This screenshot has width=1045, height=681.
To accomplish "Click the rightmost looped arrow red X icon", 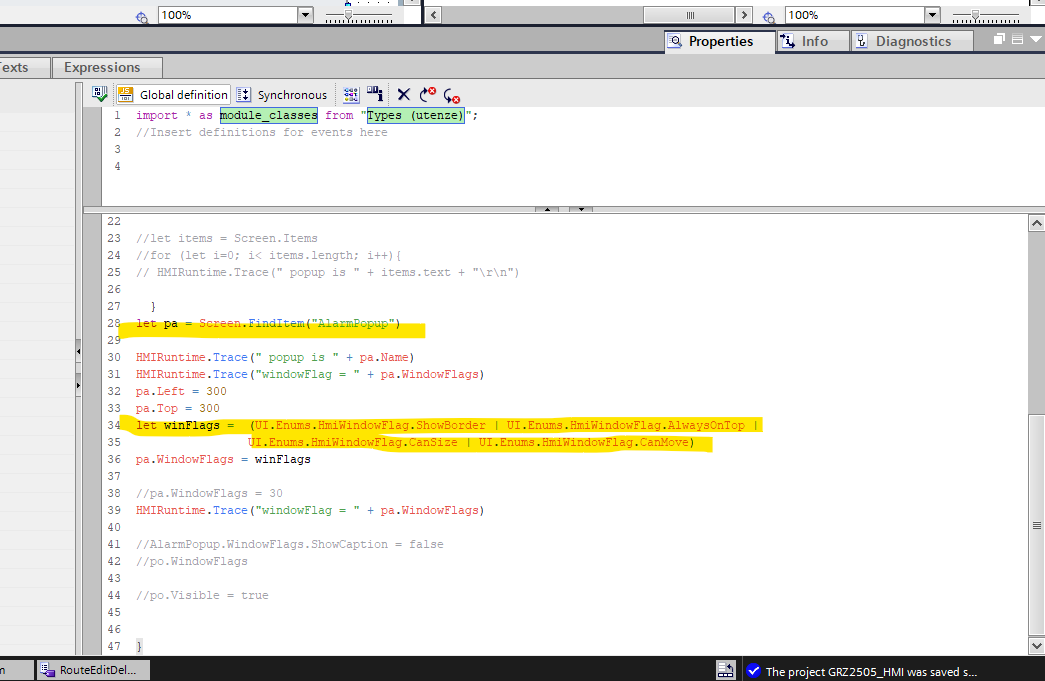I will point(452,94).
